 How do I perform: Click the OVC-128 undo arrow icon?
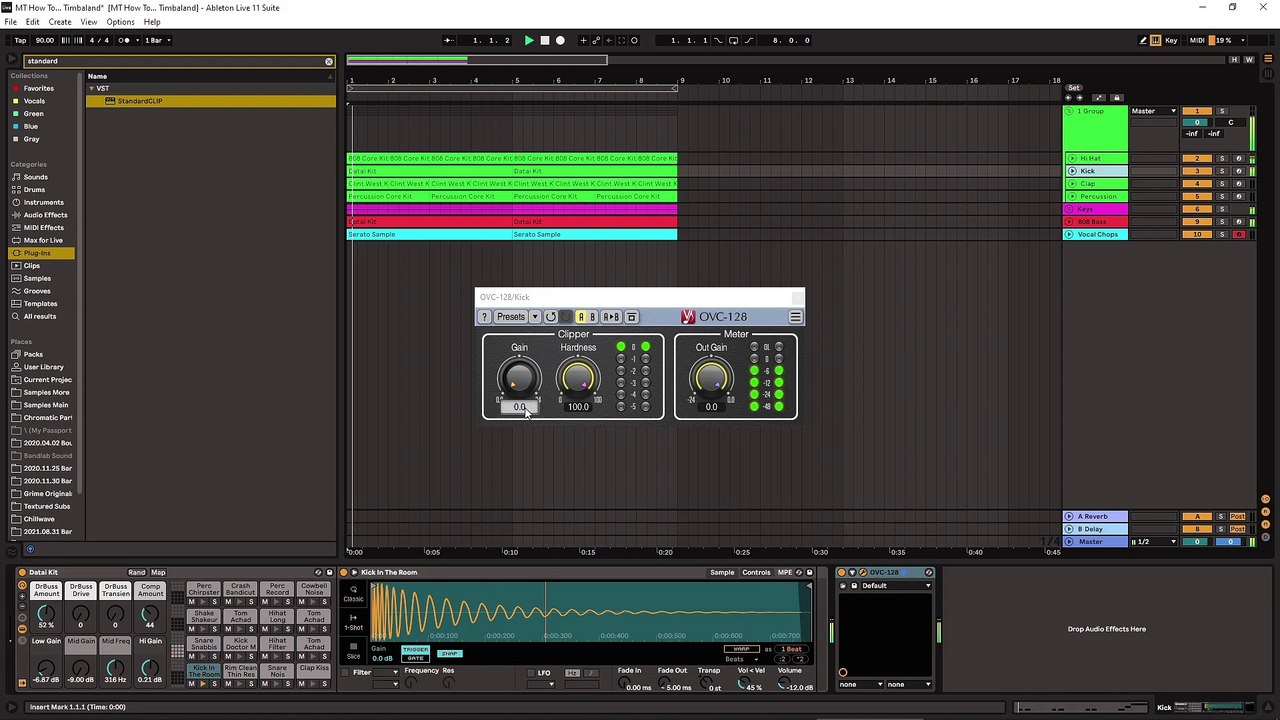click(x=550, y=317)
